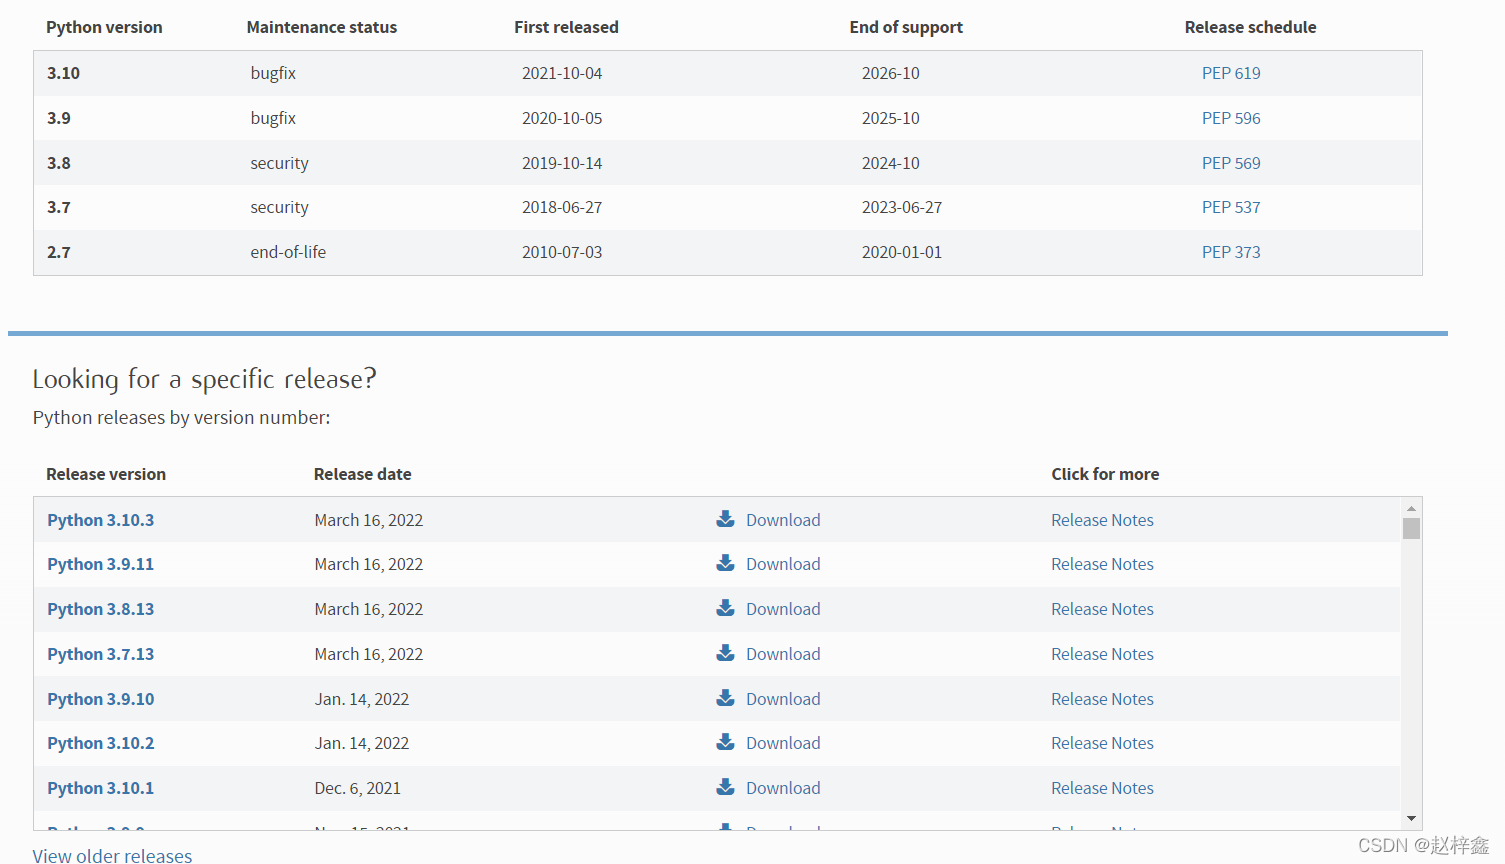Screen dimensions: 1505x864
Task: Click download icon for Python 3.10.1
Action: click(725, 787)
